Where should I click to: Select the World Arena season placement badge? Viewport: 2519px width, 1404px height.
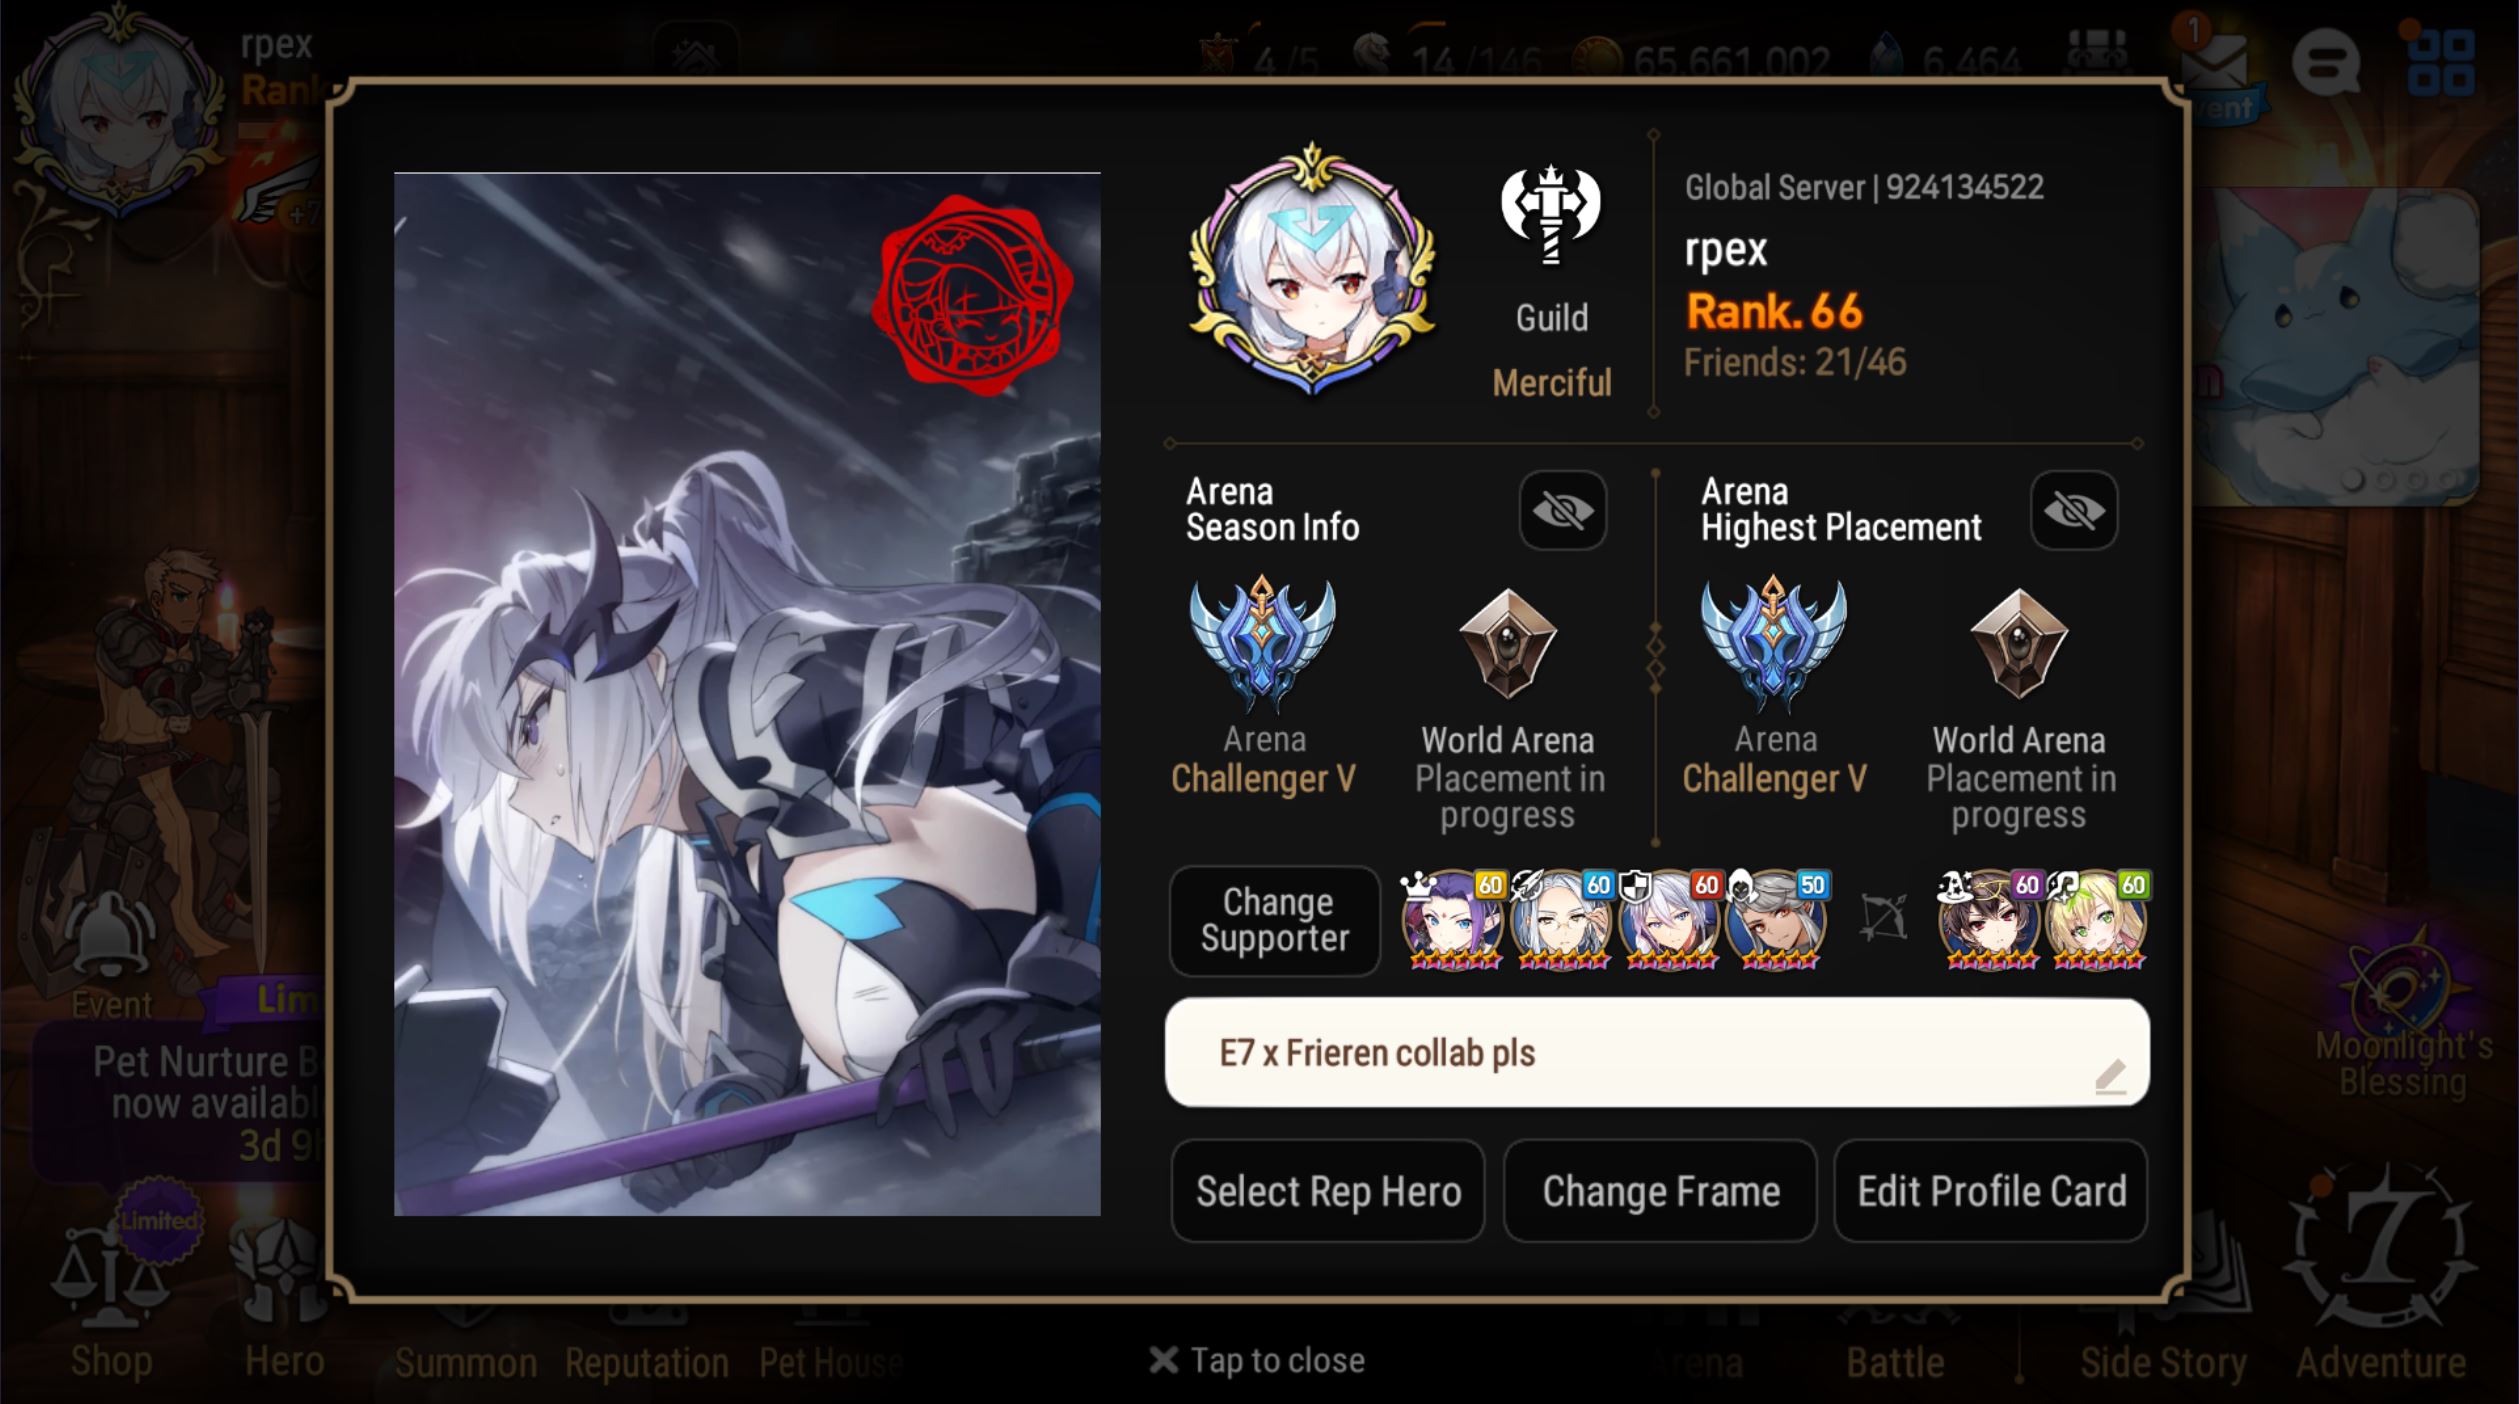tap(1508, 644)
